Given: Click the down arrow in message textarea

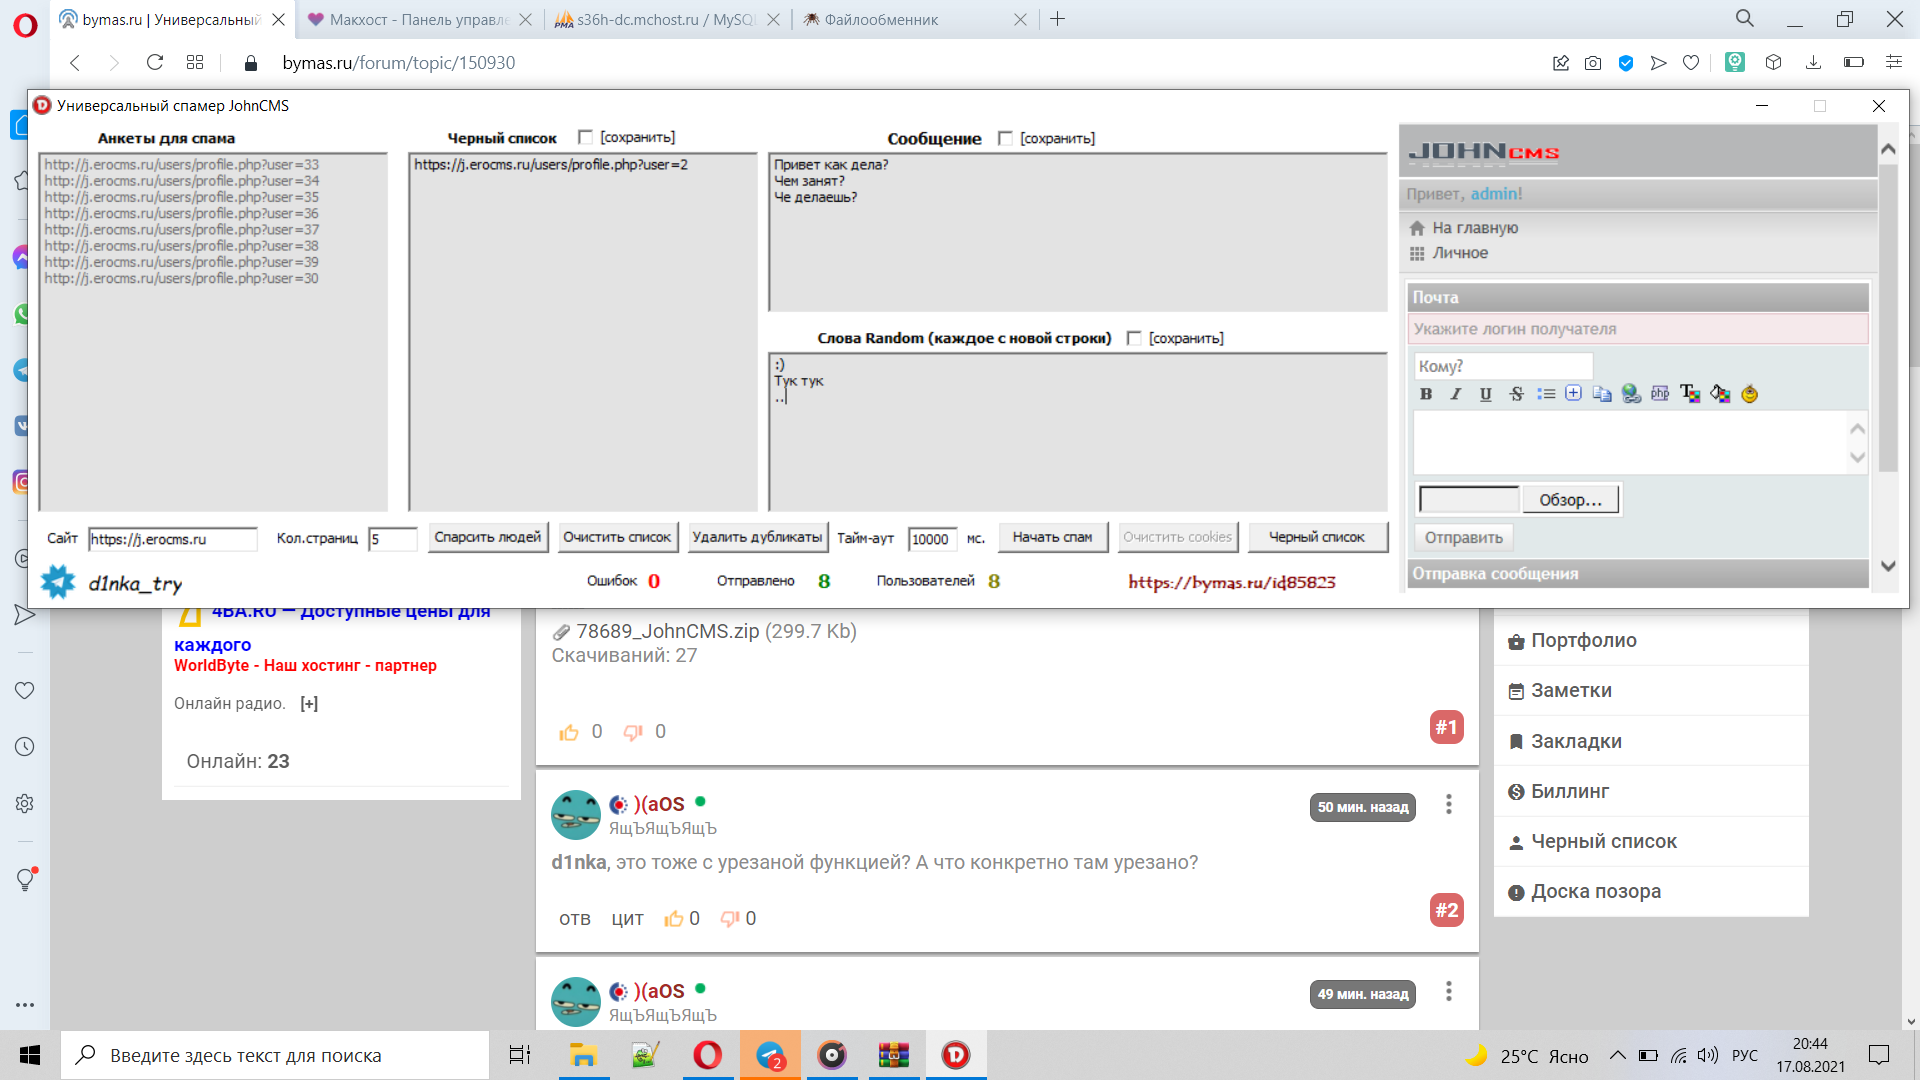Looking at the screenshot, I should pyautogui.click(x=1857, y=458).
